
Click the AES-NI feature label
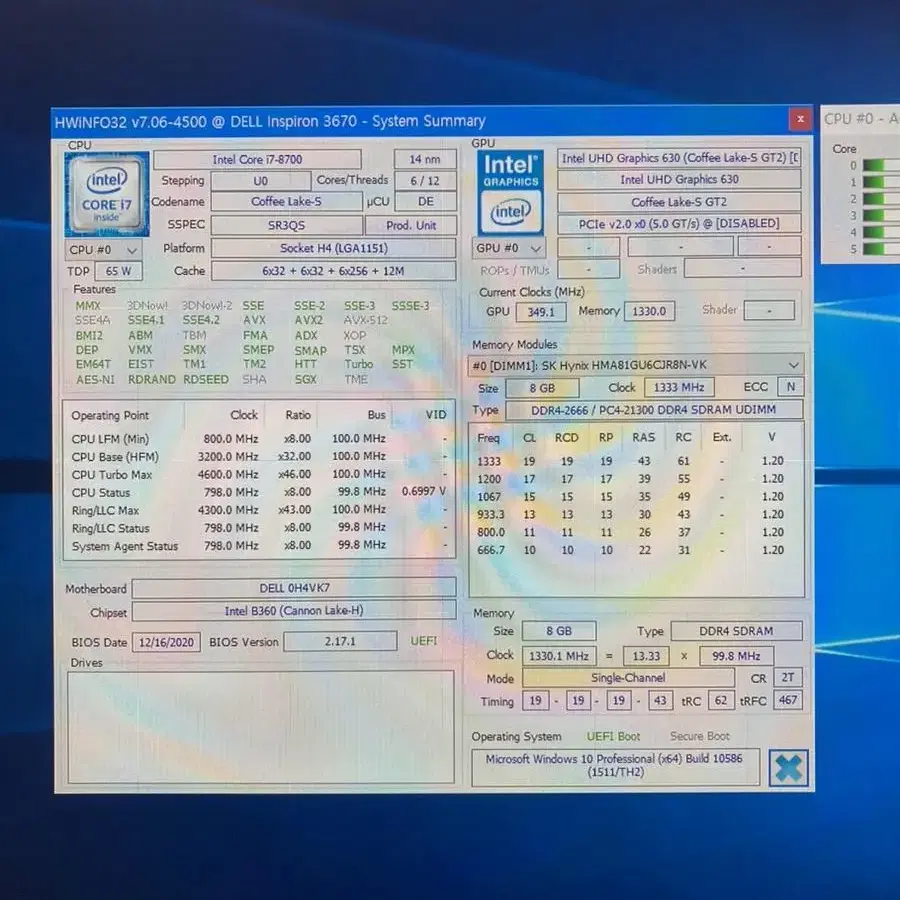[x=95, y=379]
